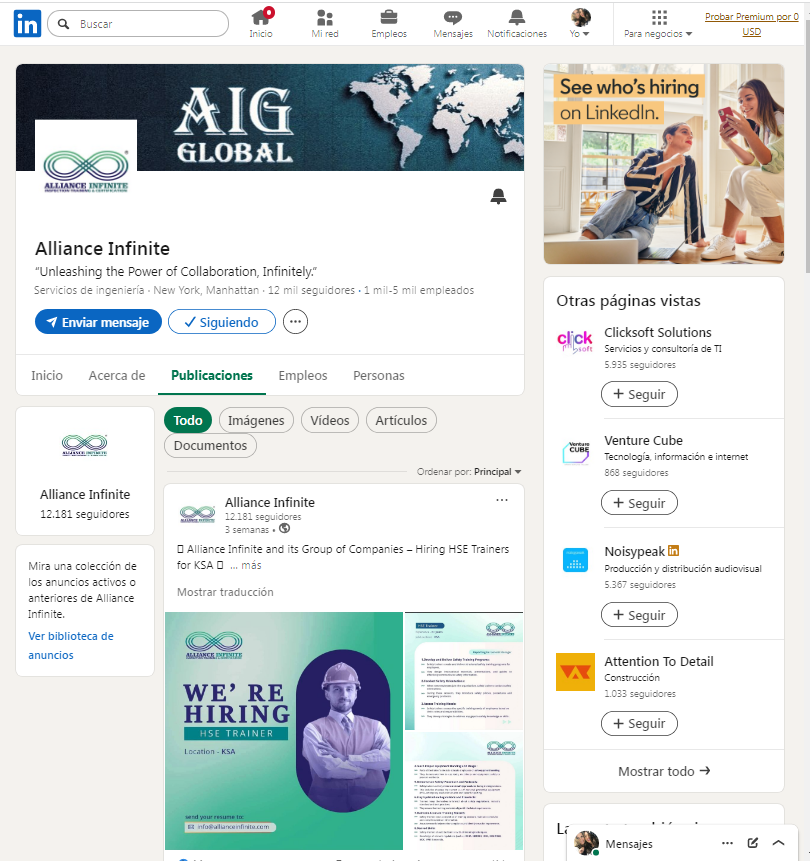
Task: Focus the Buscar search field
Action: (x=138, y=24)
